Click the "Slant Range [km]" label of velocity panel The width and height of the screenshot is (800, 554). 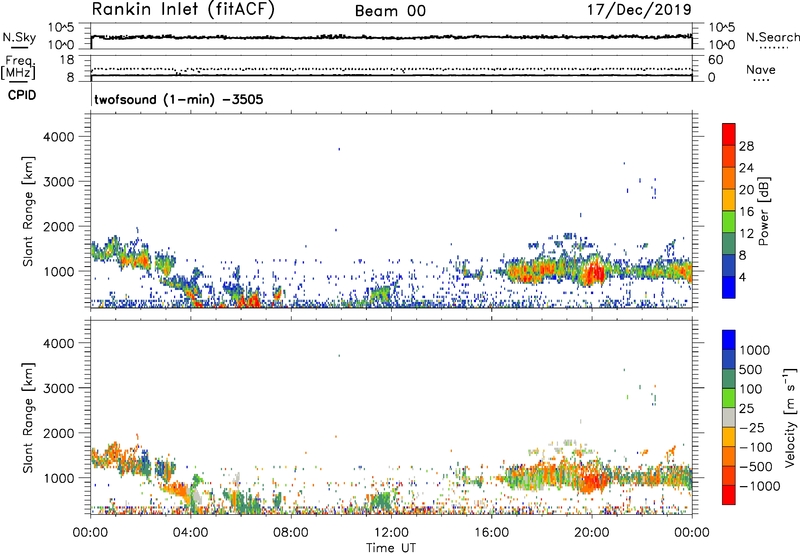(28, 417)
